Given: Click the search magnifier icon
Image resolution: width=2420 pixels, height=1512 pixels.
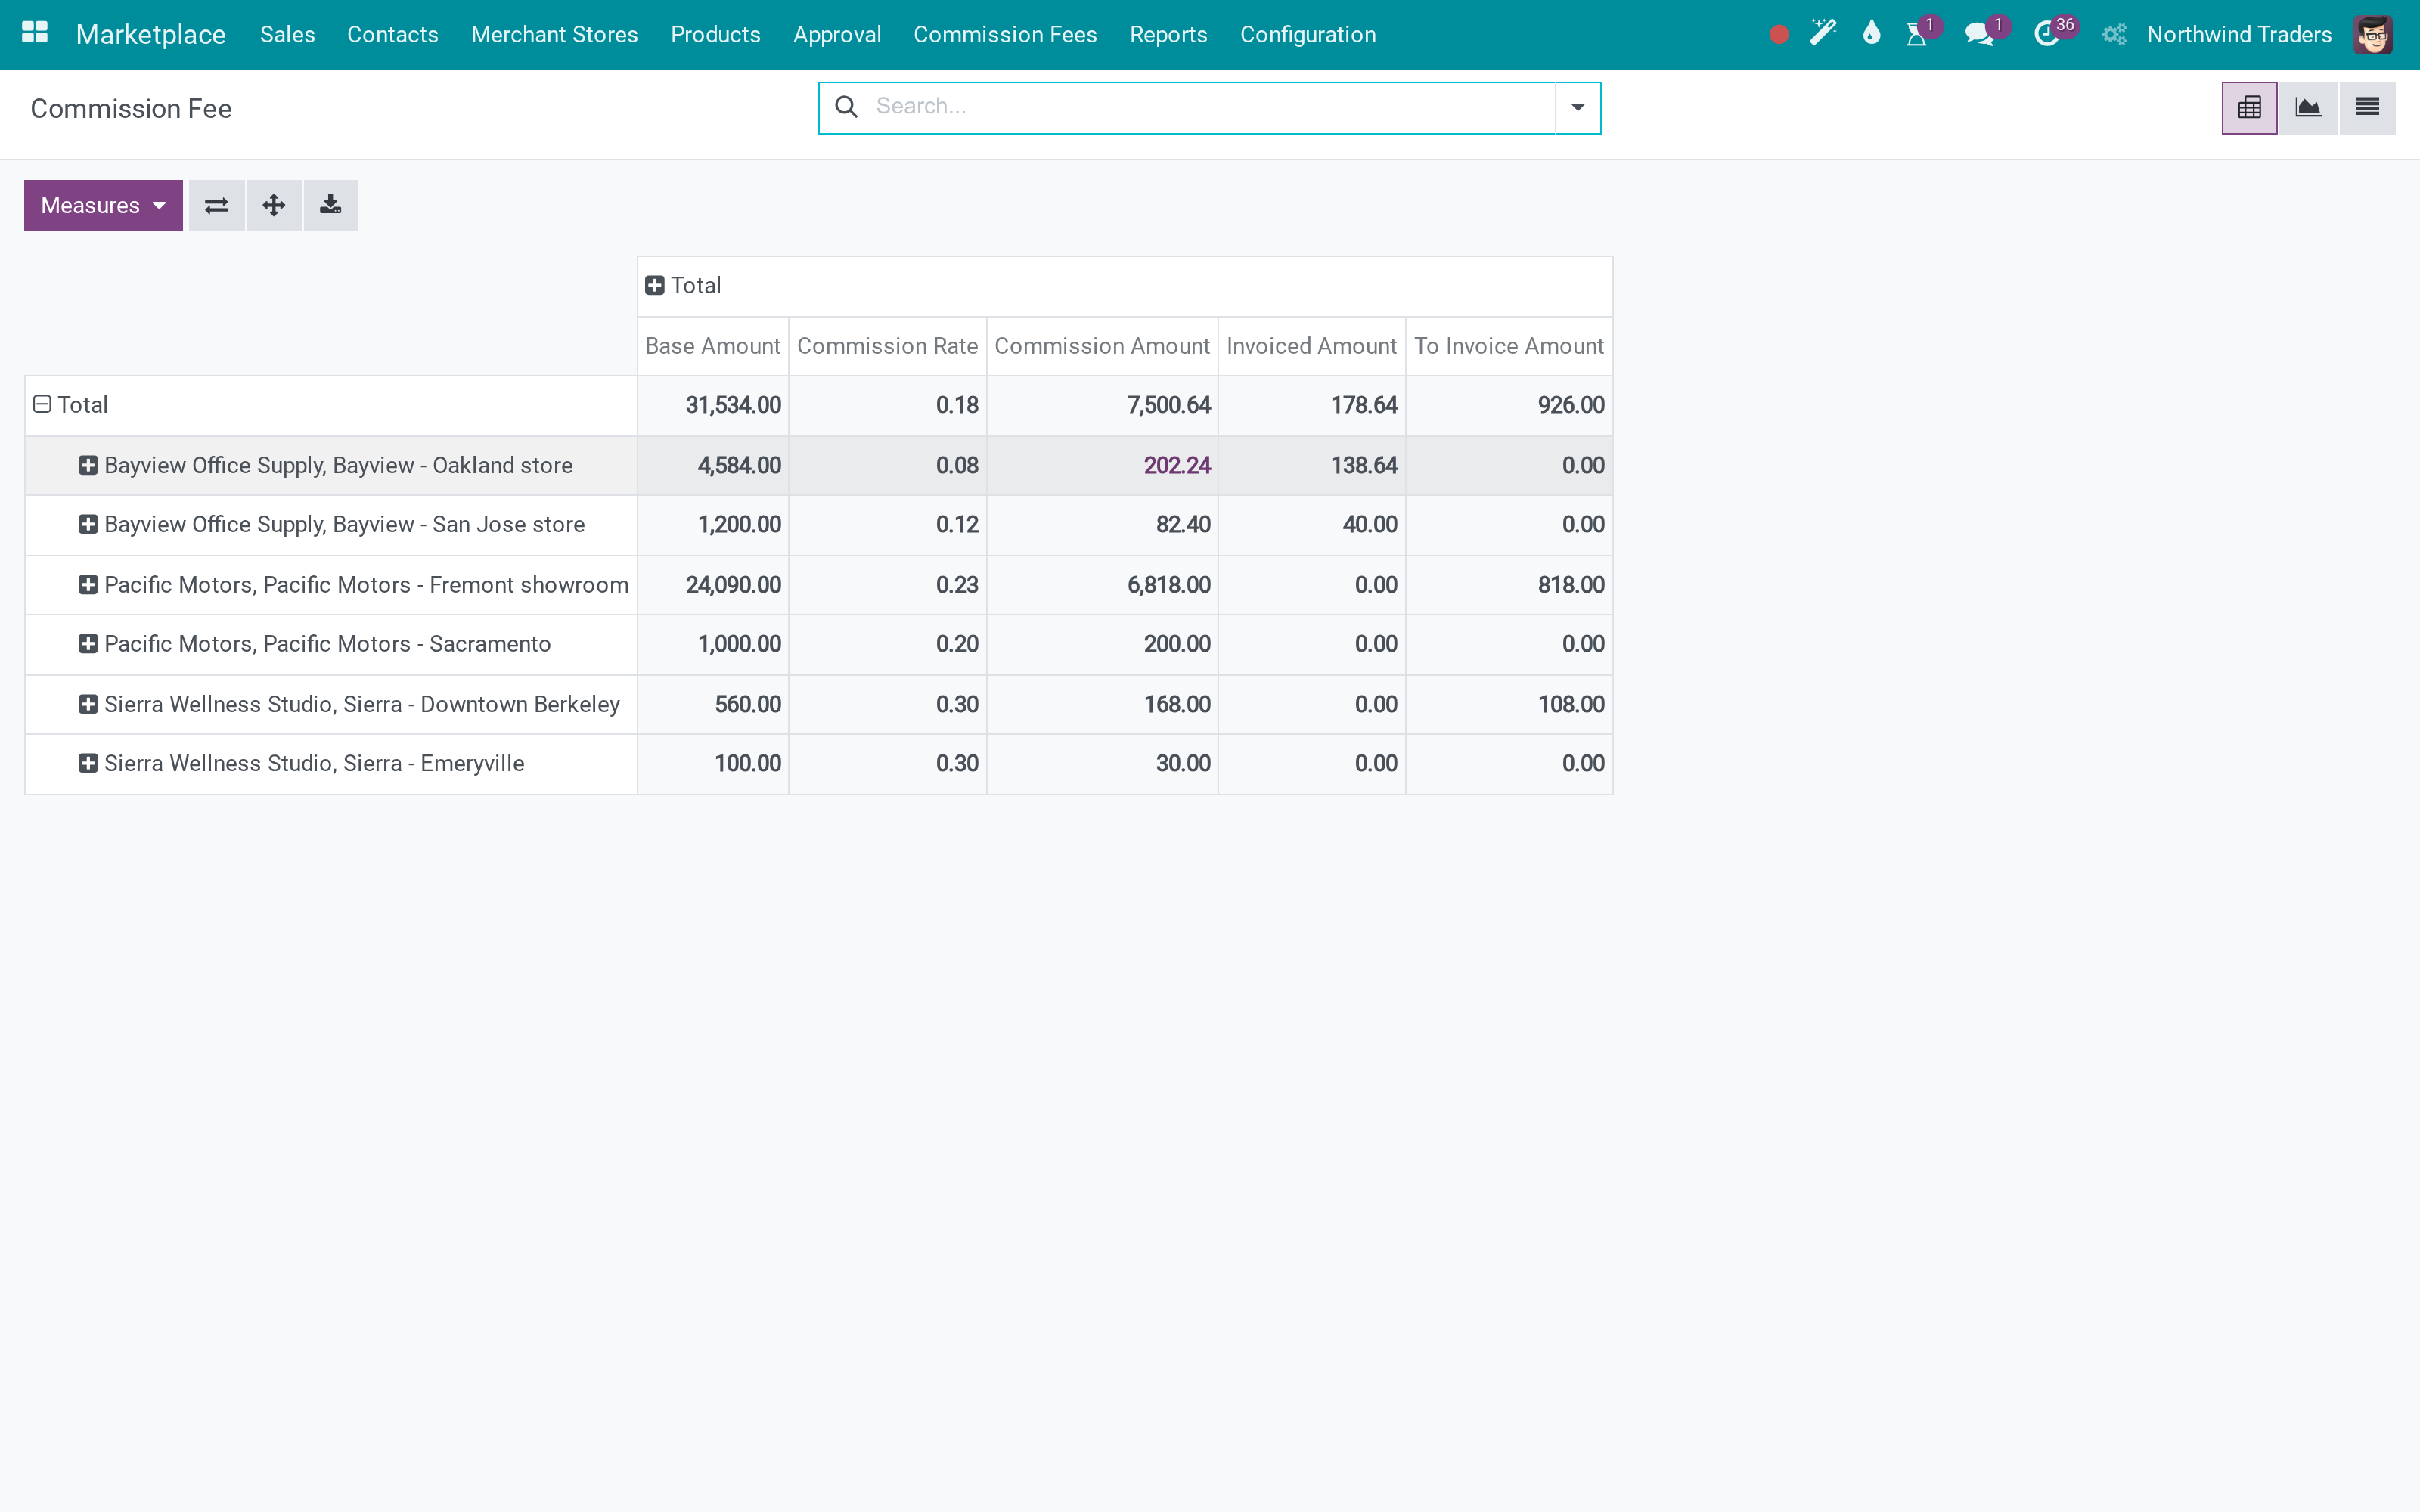Looking at the screenshot, I should click(846, 107).
